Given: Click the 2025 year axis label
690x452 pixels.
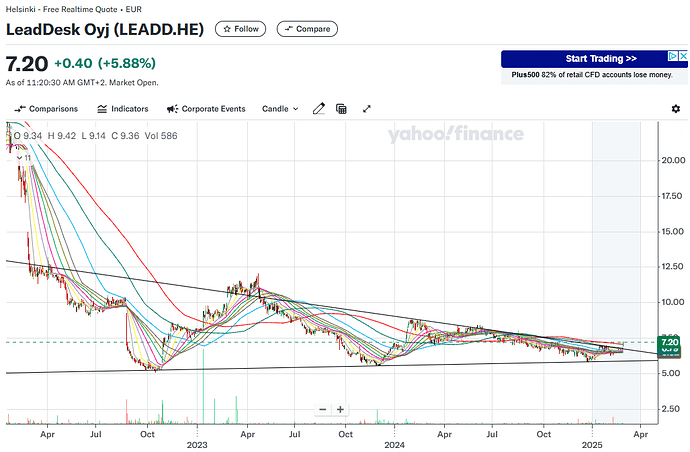Looking at the screenshot, I should click(x=592, y=445).
